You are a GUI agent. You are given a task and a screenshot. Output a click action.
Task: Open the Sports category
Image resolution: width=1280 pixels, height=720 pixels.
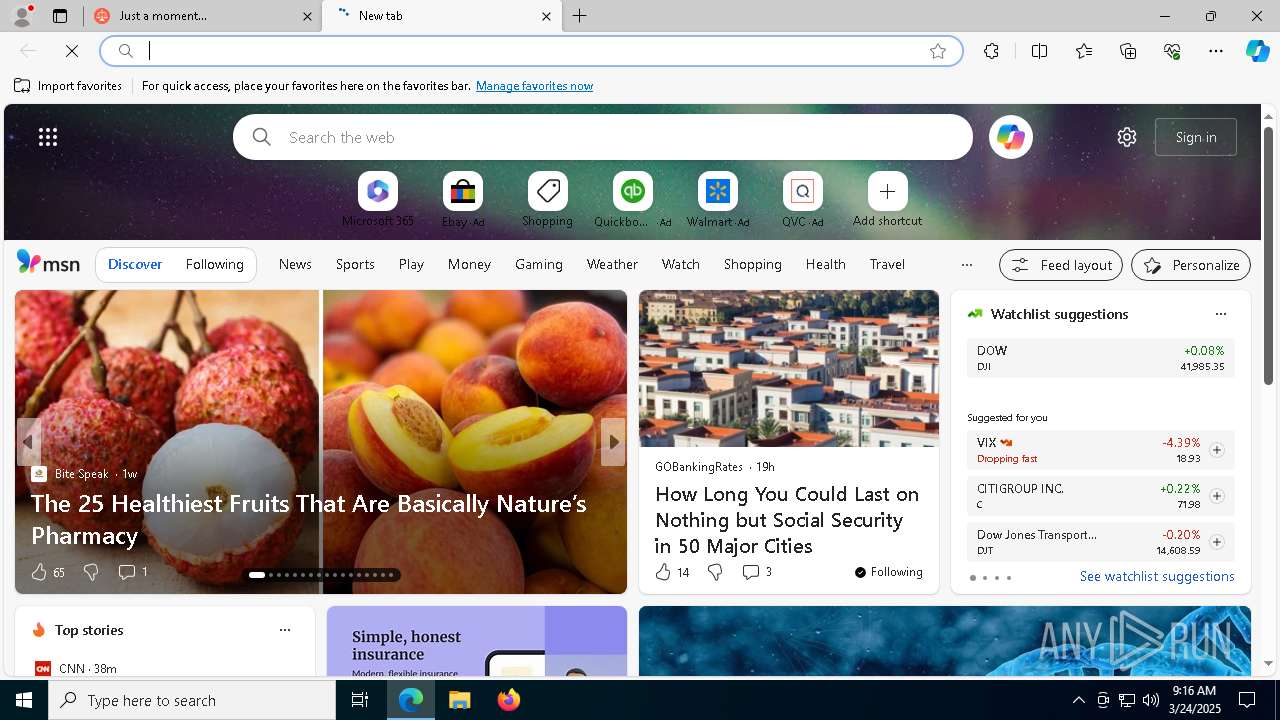(x=355, y=264)
